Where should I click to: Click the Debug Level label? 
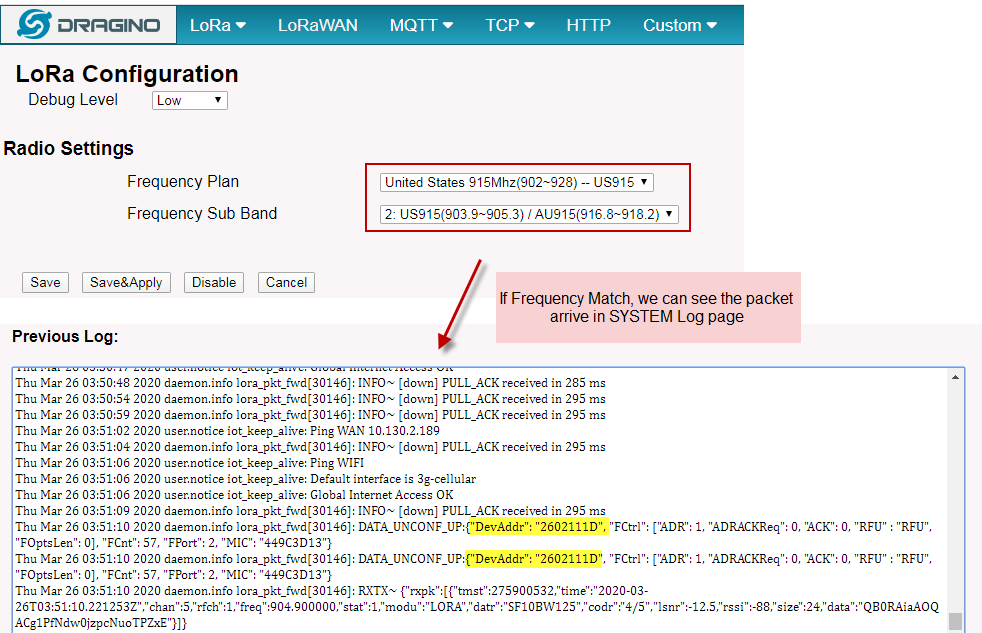(73, 100)
